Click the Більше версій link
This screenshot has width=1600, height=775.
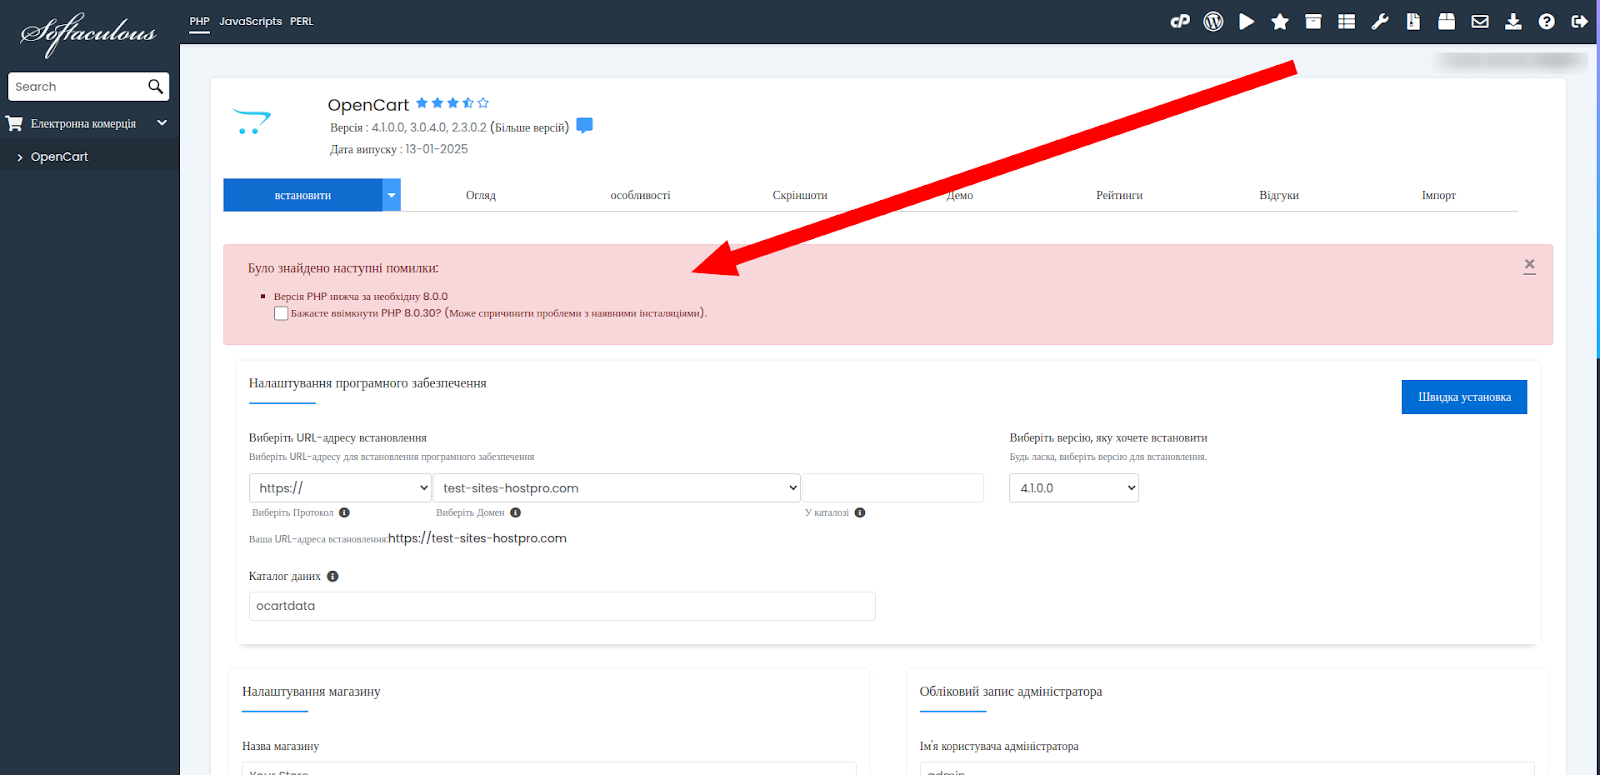tap(530, 127)
